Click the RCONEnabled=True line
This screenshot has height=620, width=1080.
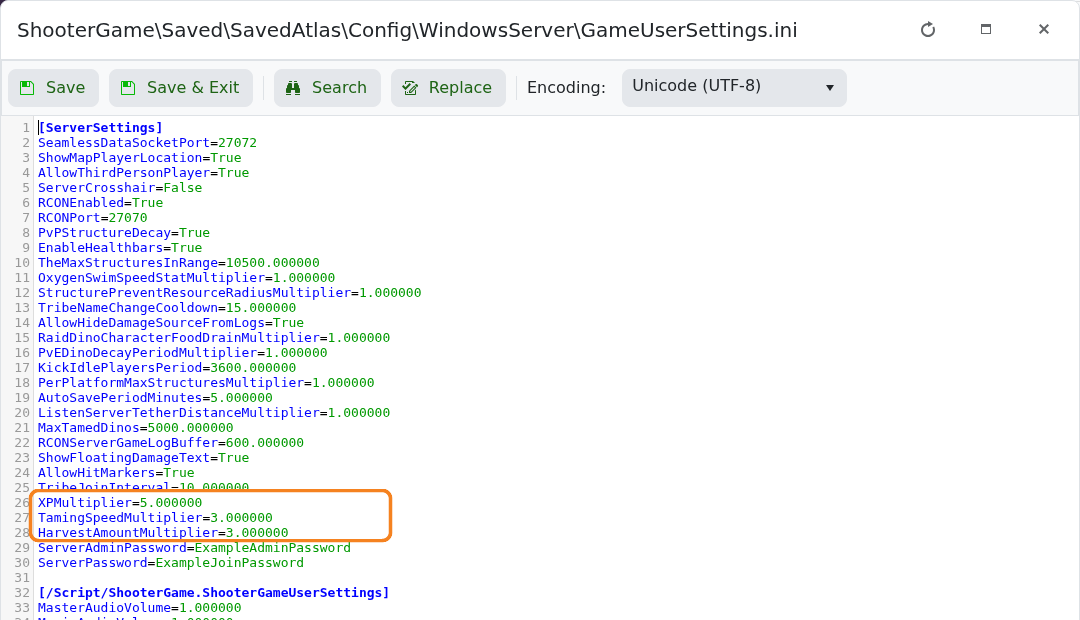coord(101,203)
